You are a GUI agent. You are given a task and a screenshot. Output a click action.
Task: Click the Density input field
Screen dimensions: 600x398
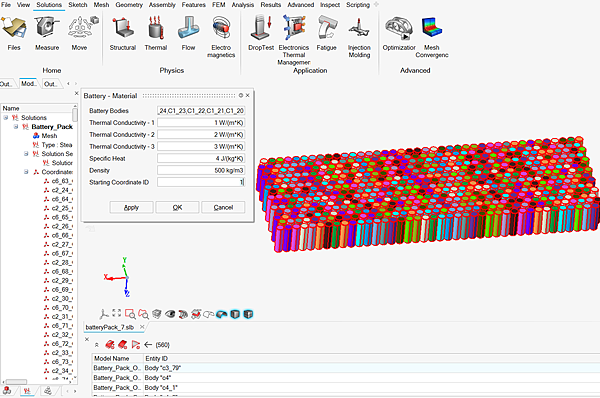(201, 170)
